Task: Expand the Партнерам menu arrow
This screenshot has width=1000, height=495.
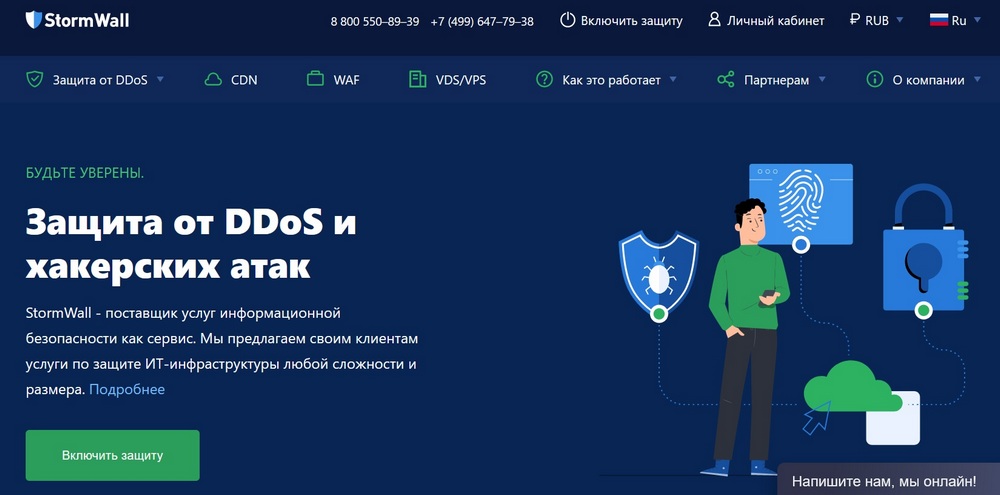Action: pyautogui.click(x=822, y=80)
